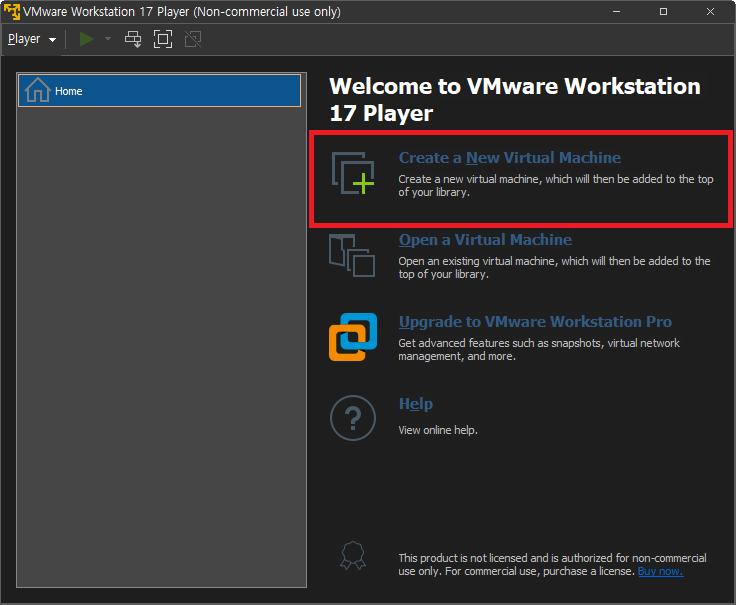Screen dimensions: 736x605
Task: Enter full screen mode via toolbar icon
Action: coord(163,39)
